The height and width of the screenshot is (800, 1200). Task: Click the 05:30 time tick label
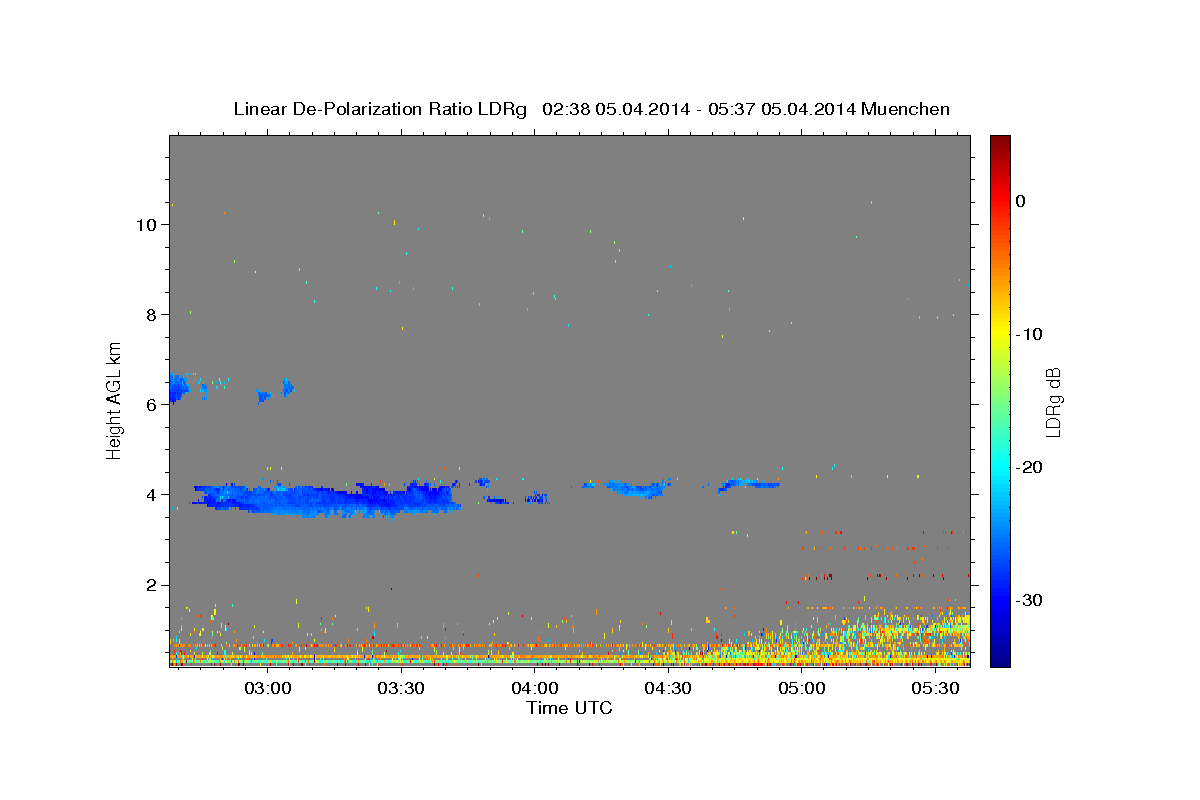[x=935, y=688]
